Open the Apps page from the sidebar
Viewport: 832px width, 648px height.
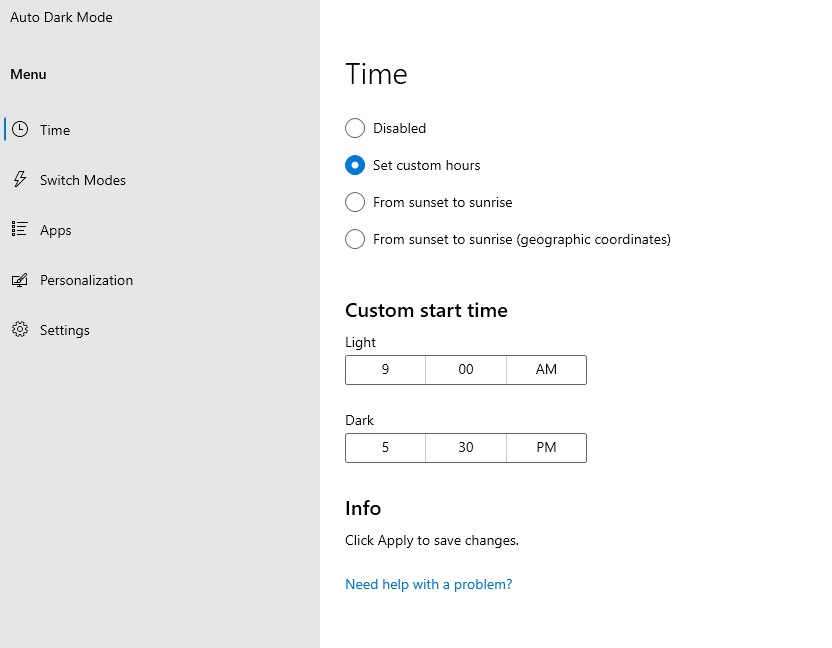point(55,230)
